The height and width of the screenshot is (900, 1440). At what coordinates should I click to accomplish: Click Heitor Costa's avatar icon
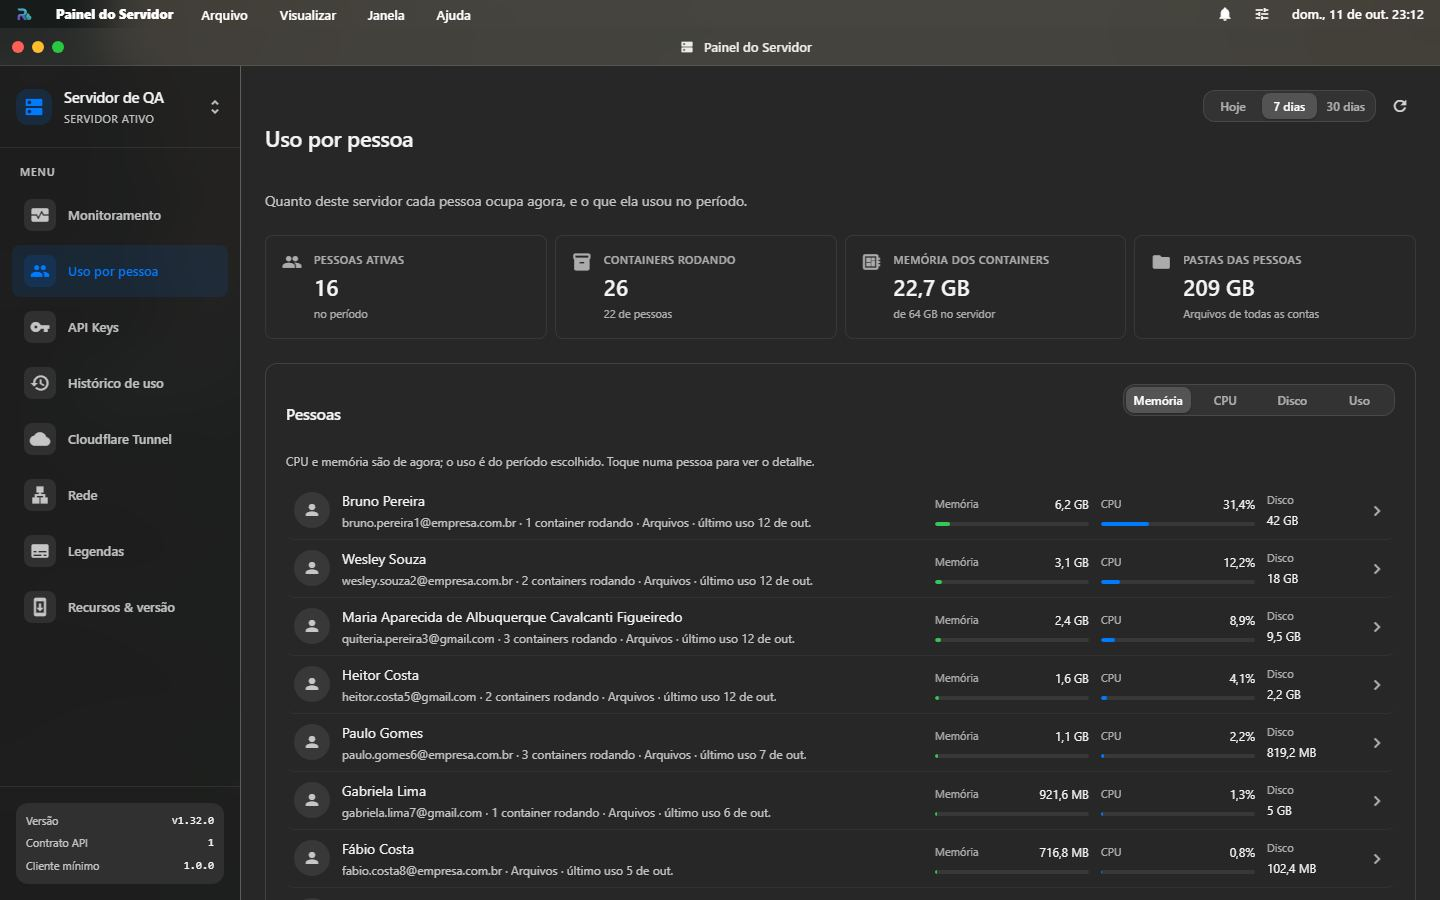312,684
